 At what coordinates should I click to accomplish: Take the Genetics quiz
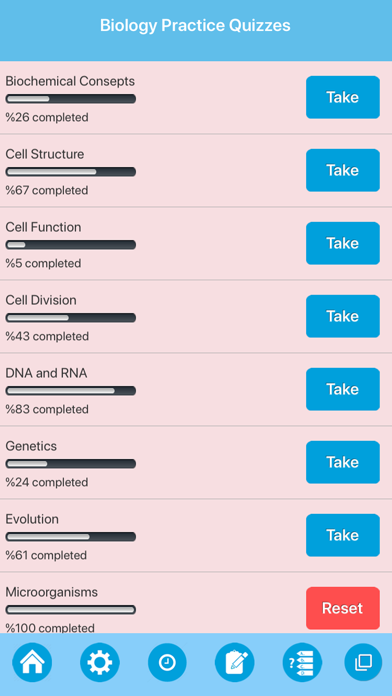point(343,462)
